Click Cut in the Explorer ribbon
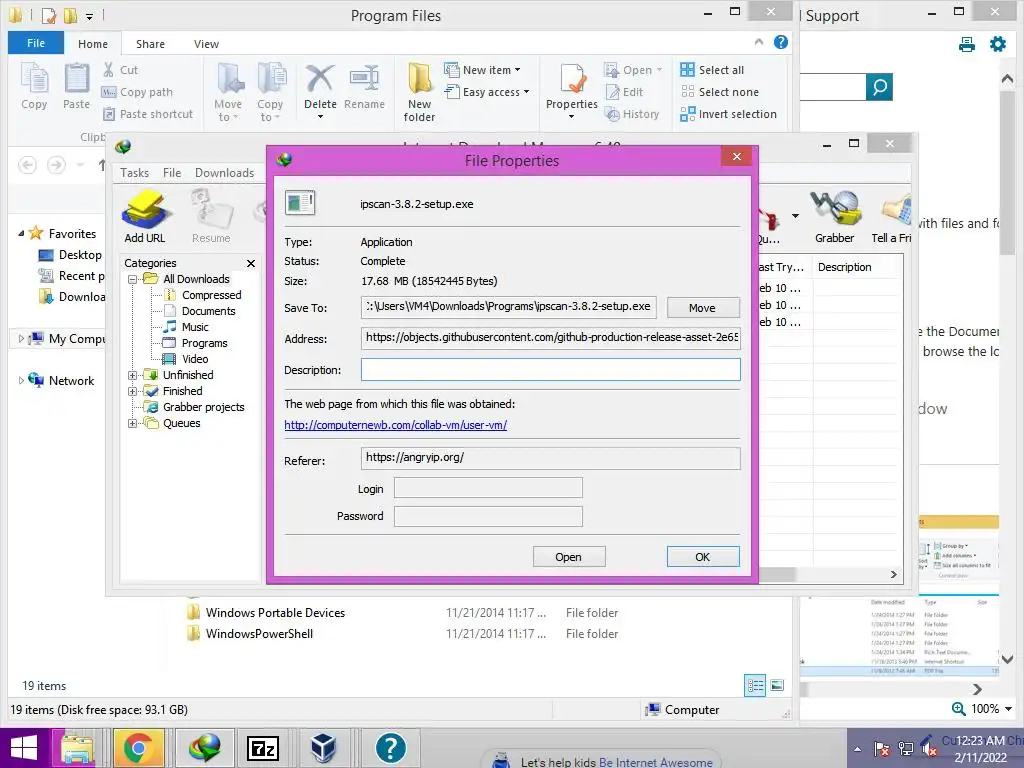Screen dimensions: 1024x768 [121, 70]
